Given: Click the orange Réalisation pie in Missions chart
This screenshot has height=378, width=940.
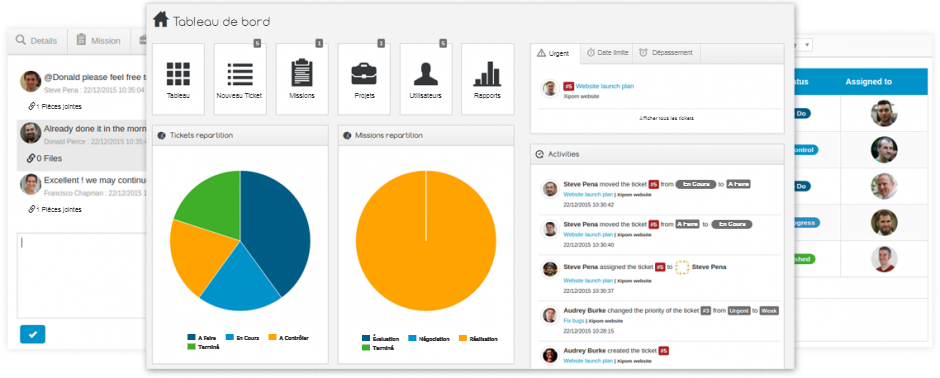Looking at the screenshot, I should (x=426, y=240).
